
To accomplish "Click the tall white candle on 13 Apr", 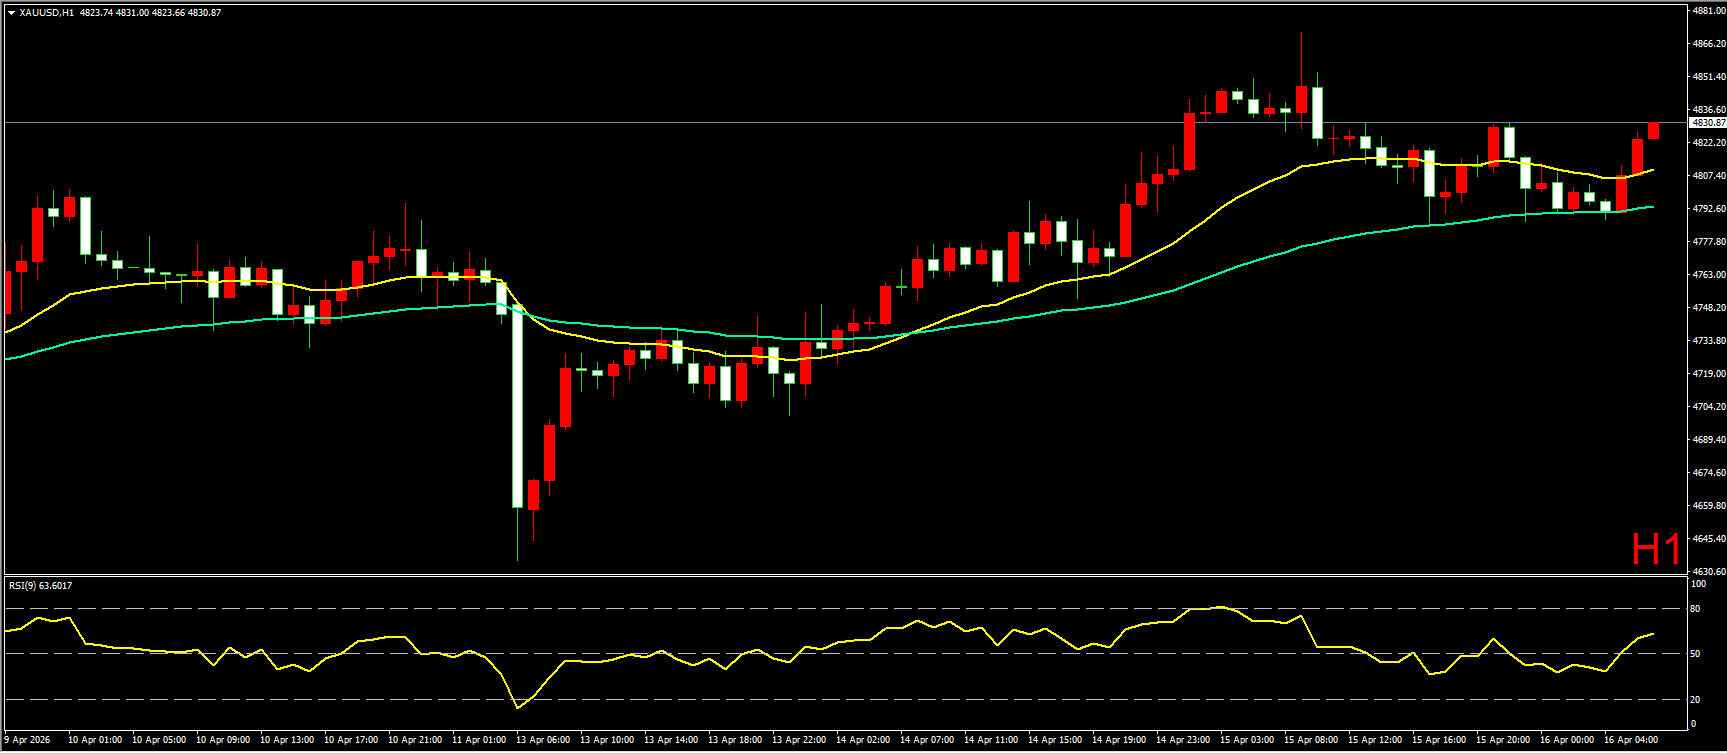I will 518,410.
